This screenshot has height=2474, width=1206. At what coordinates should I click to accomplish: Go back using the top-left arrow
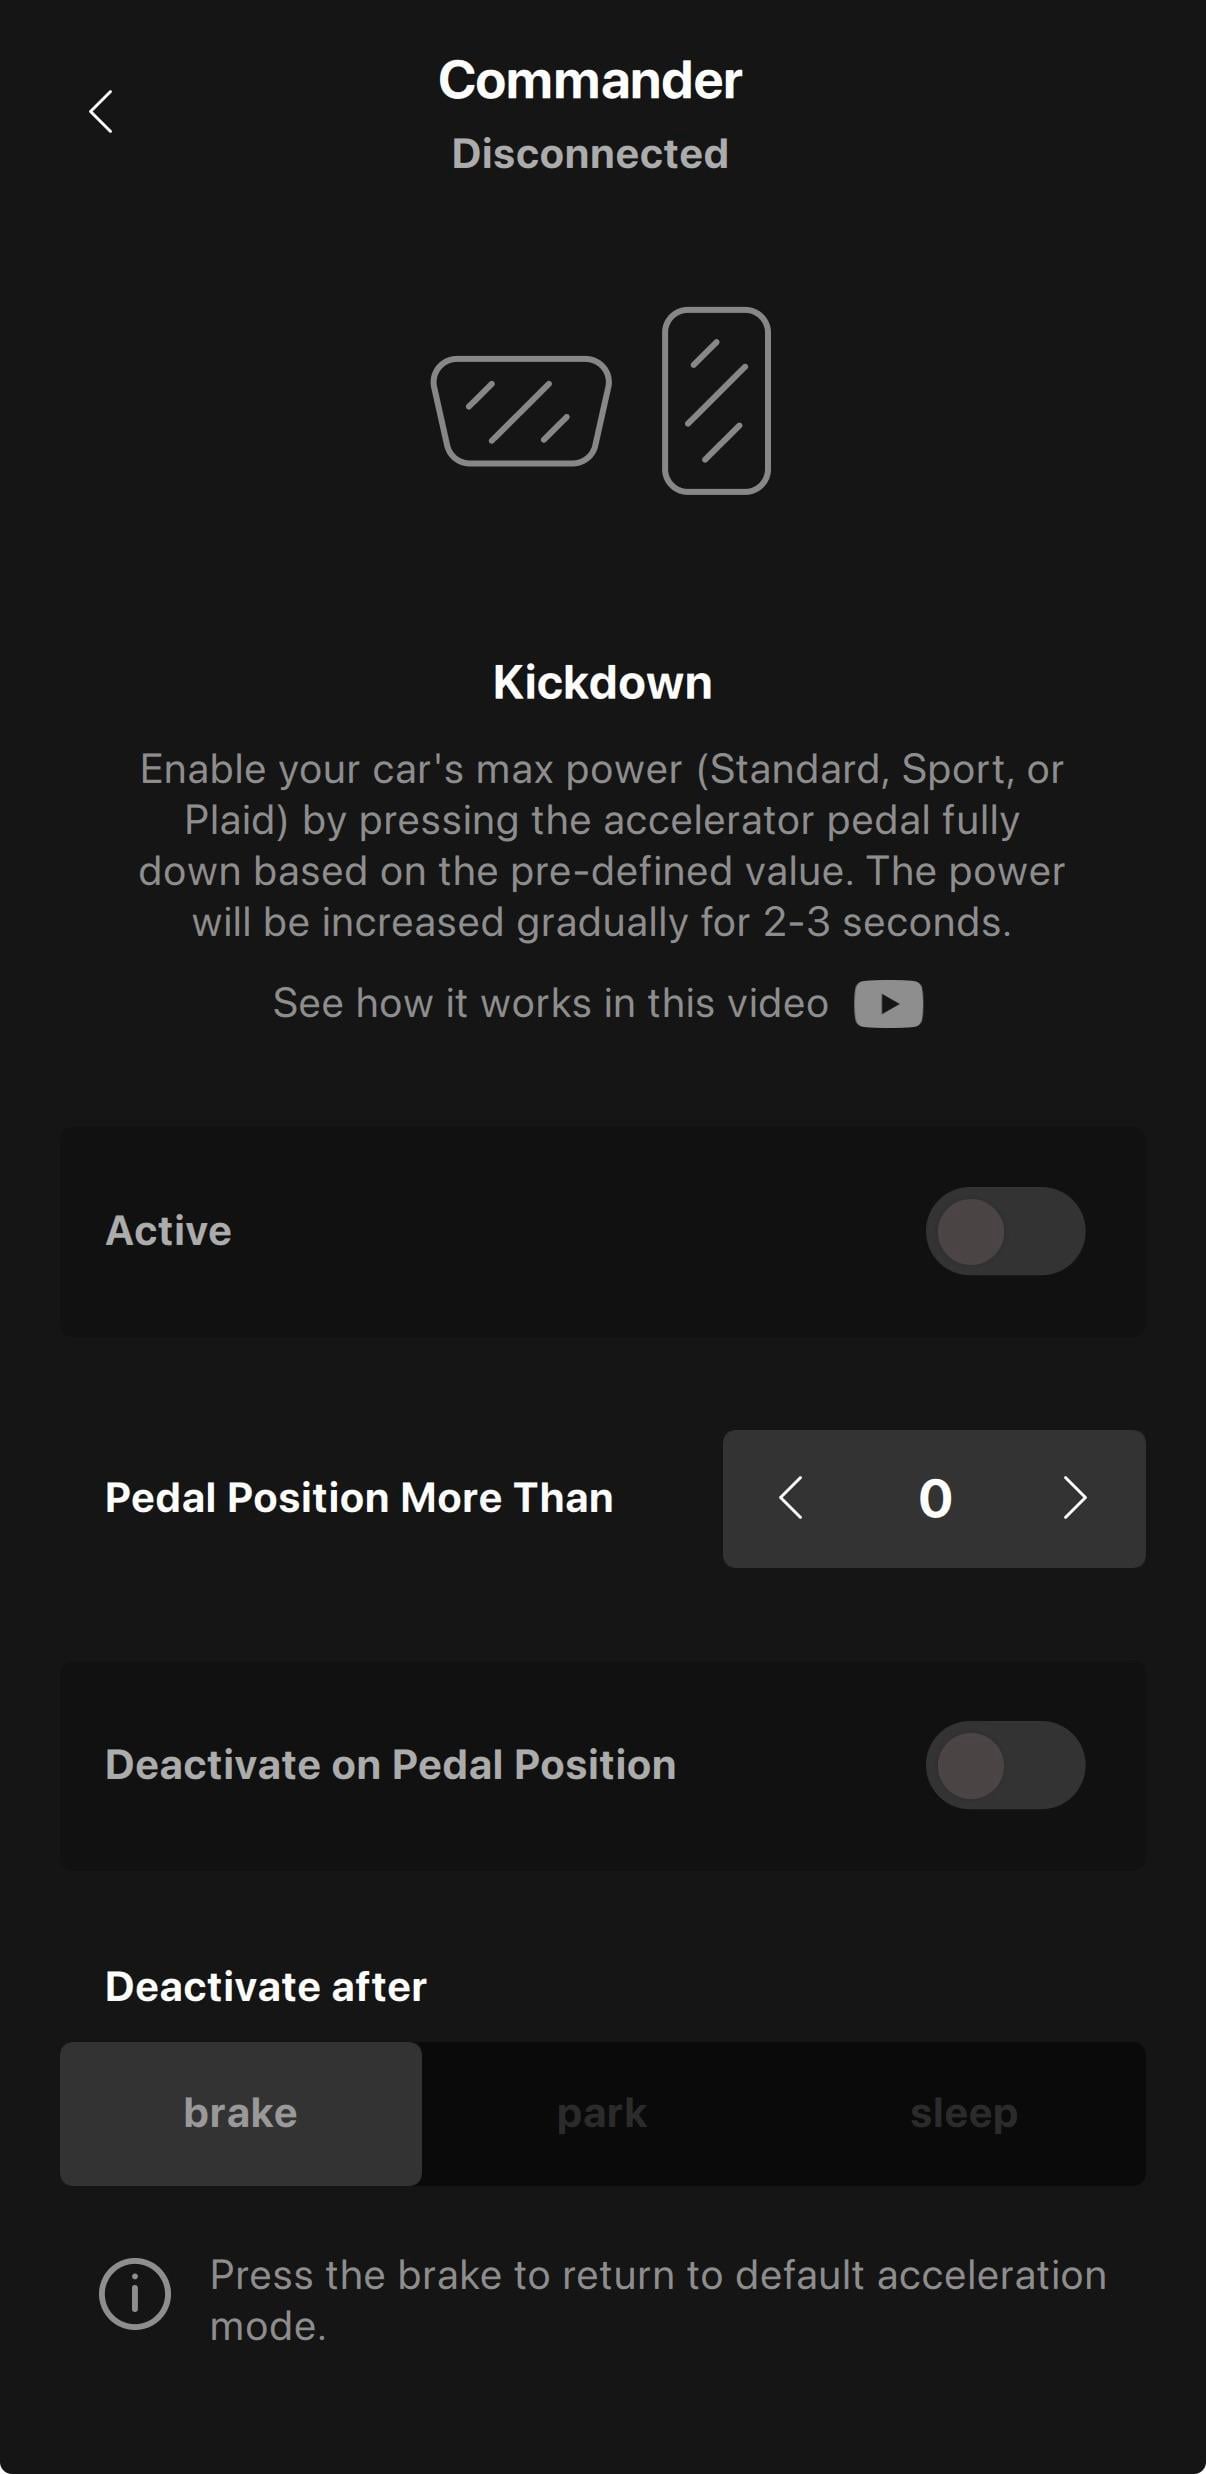[101, 111]
